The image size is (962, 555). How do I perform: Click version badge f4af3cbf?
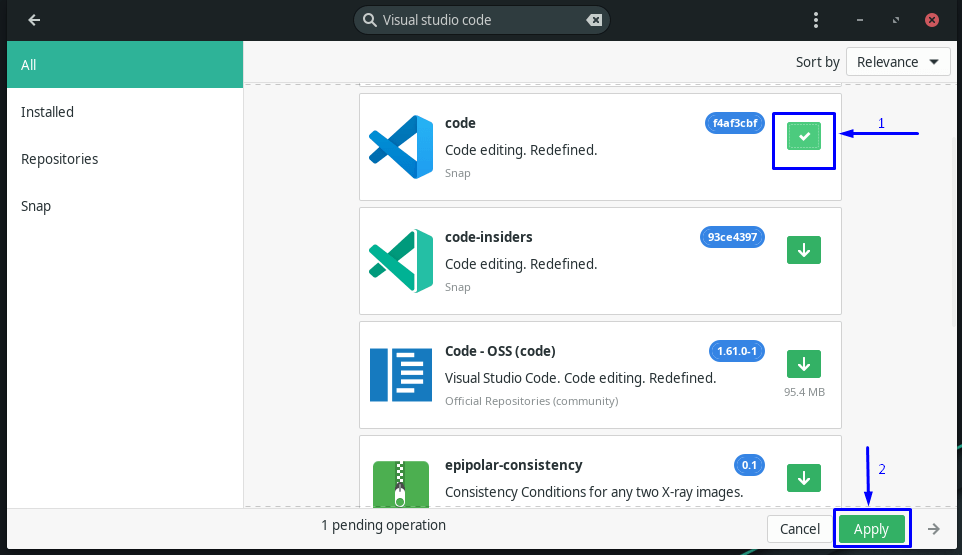click(x=734, y=123)
